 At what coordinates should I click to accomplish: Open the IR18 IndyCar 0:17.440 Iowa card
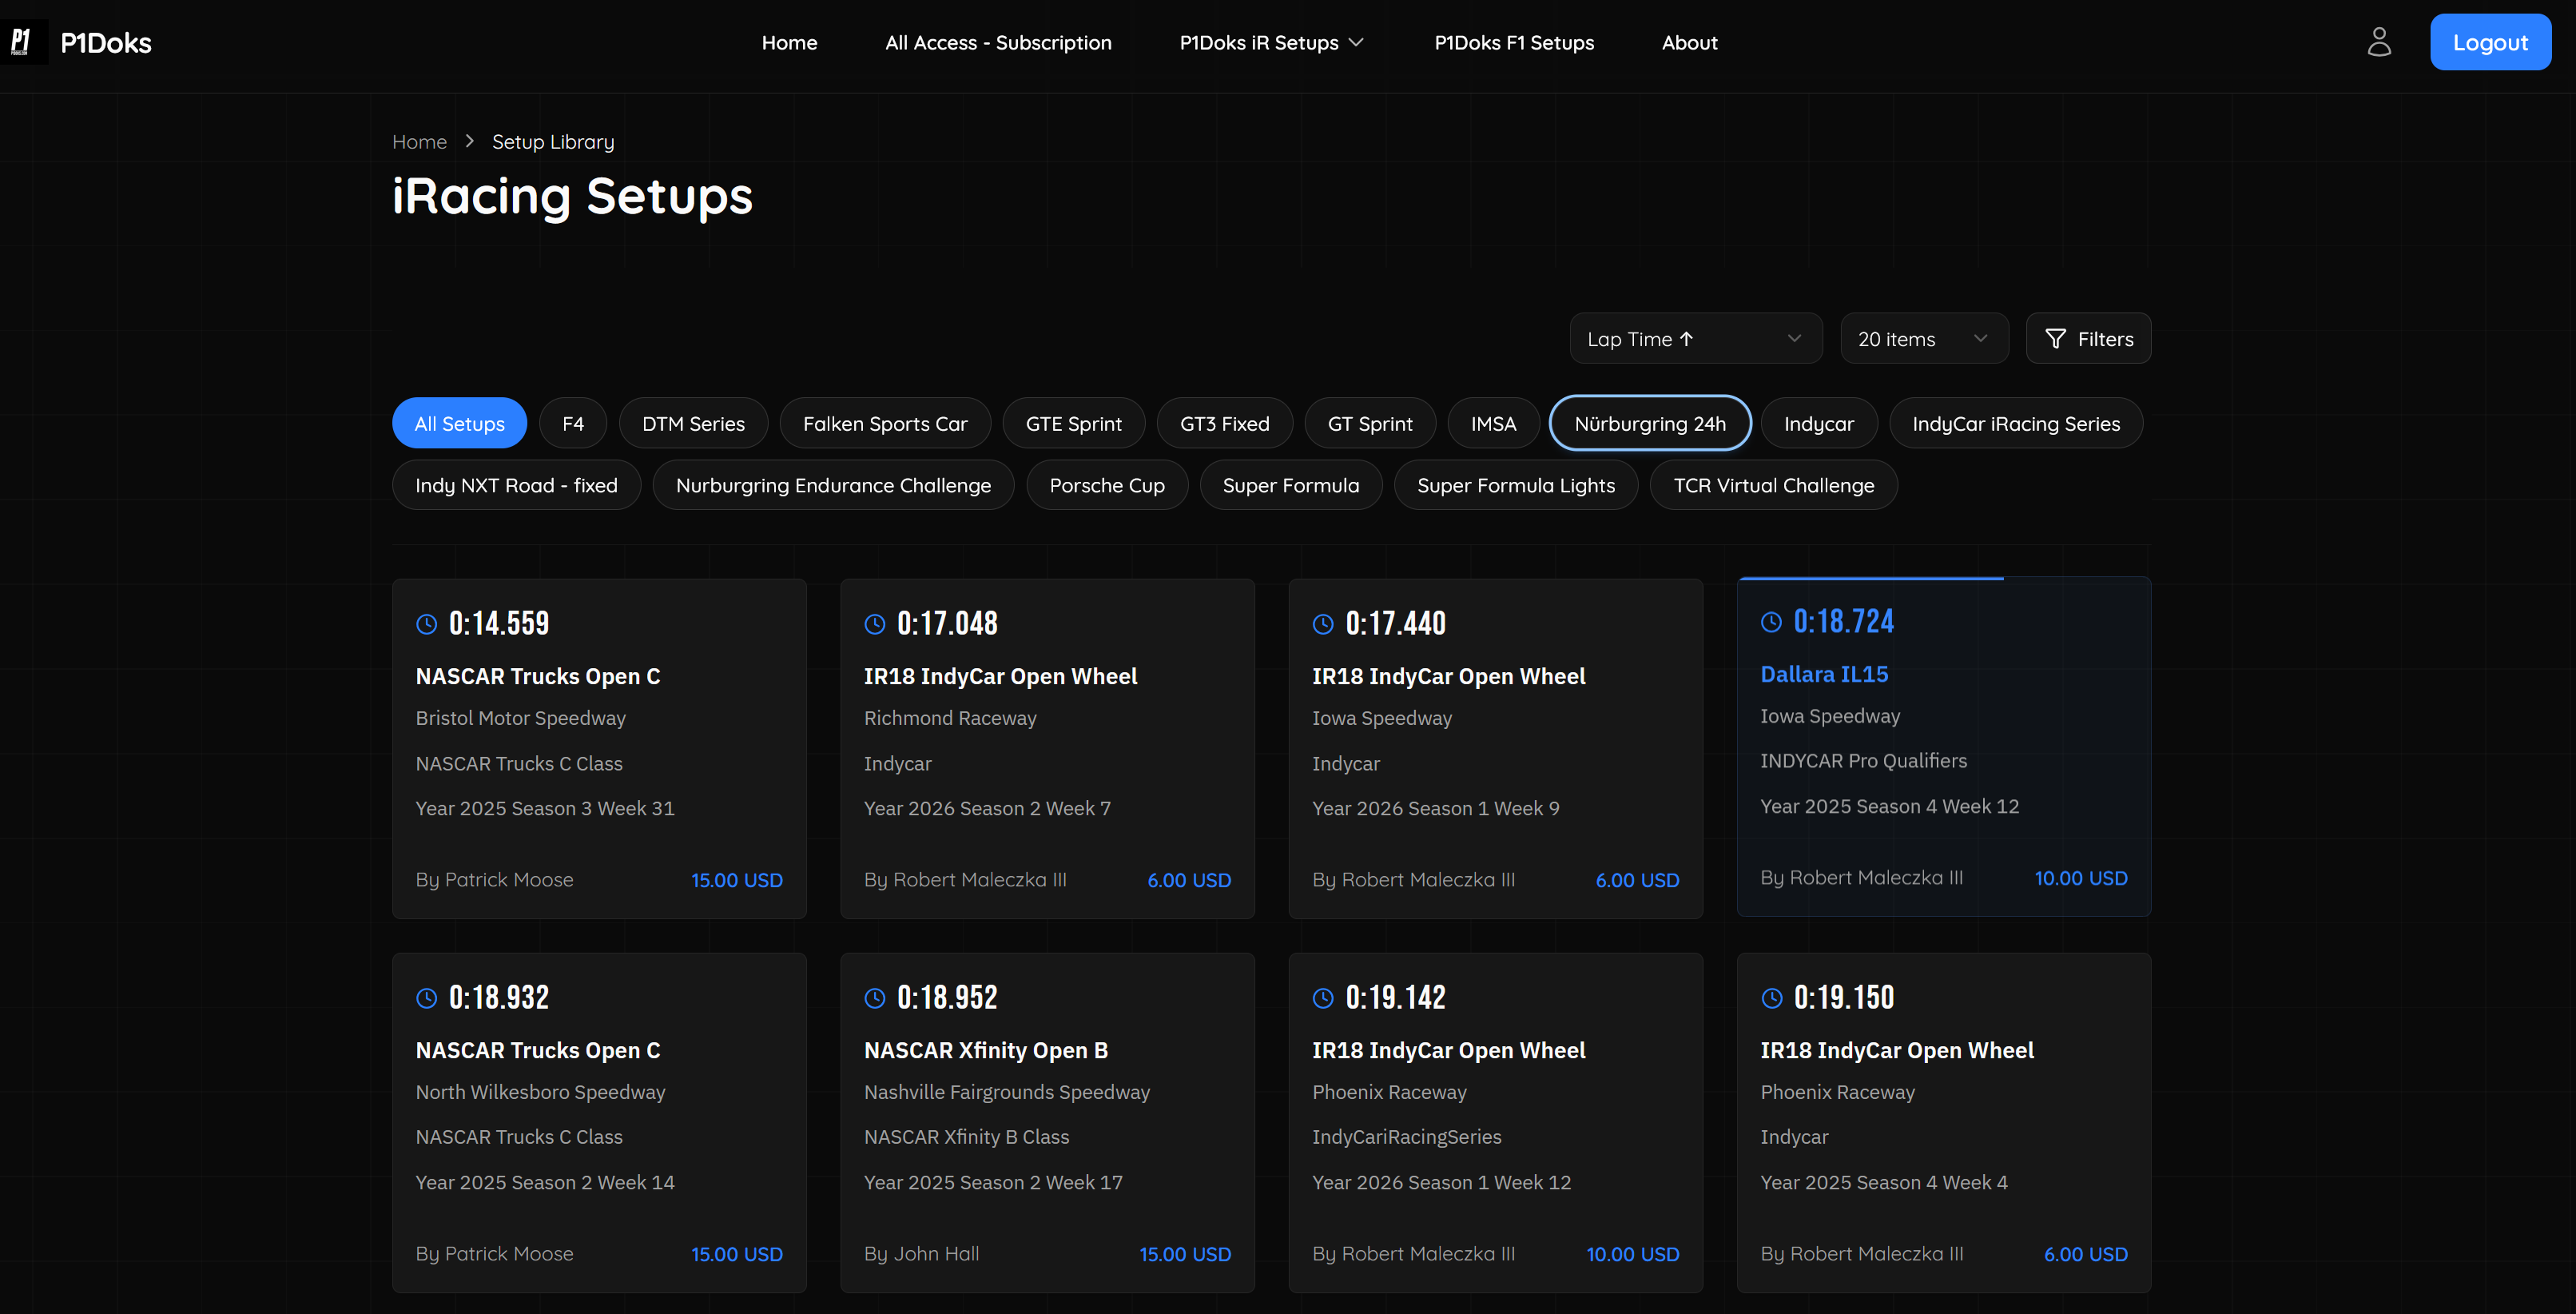coord(1495,748)
